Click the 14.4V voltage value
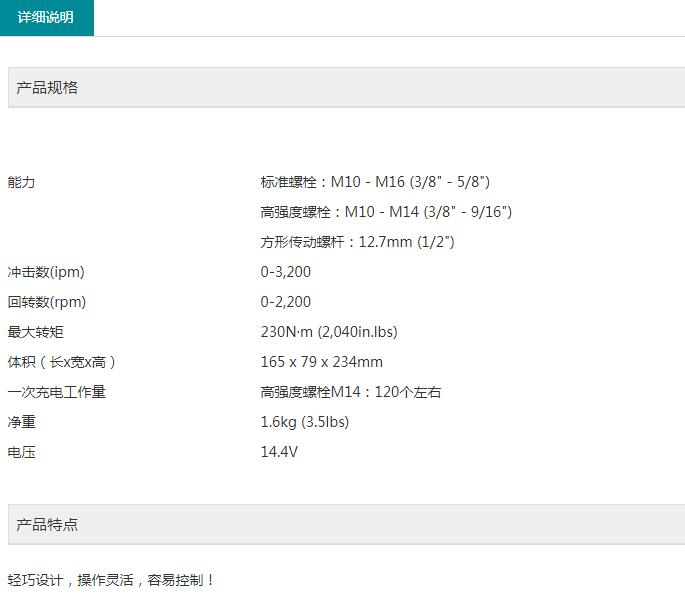Screen dimensions: 685x603 [x=279, y=452]
